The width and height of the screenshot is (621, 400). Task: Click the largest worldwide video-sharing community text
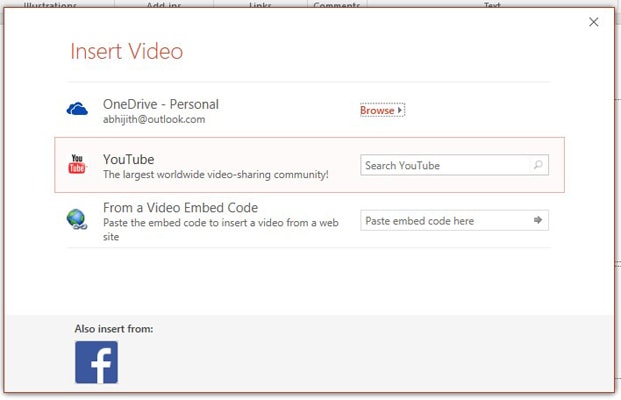click(215, 175)
